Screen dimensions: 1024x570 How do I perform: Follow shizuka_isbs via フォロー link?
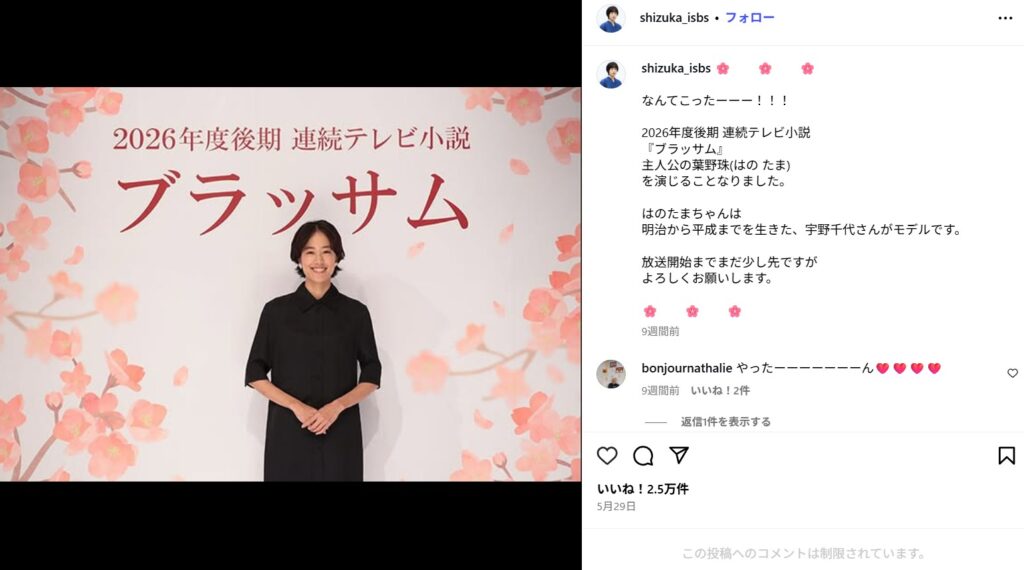(x=750, y=18)
